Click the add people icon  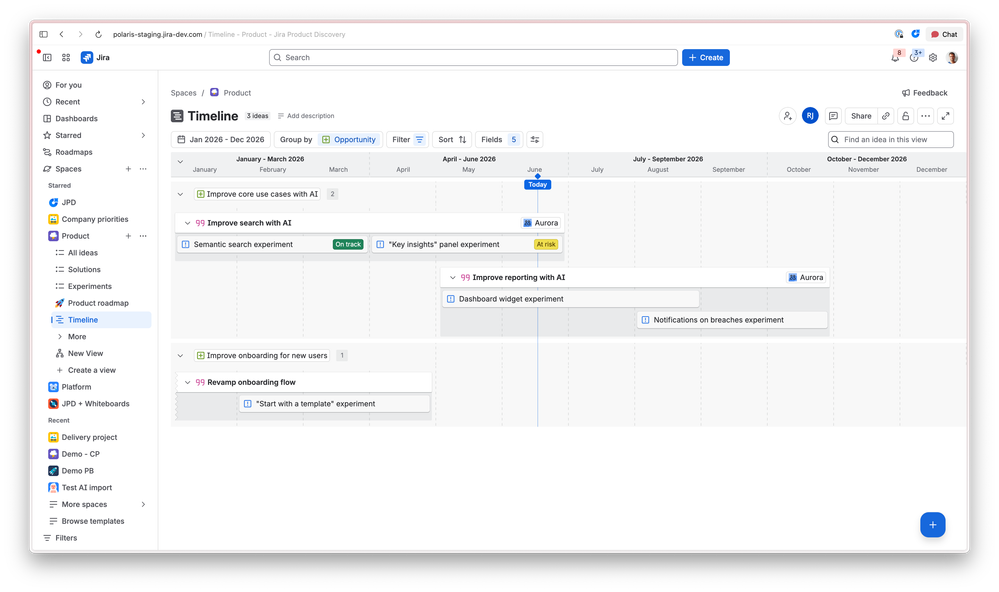(788, 116)
